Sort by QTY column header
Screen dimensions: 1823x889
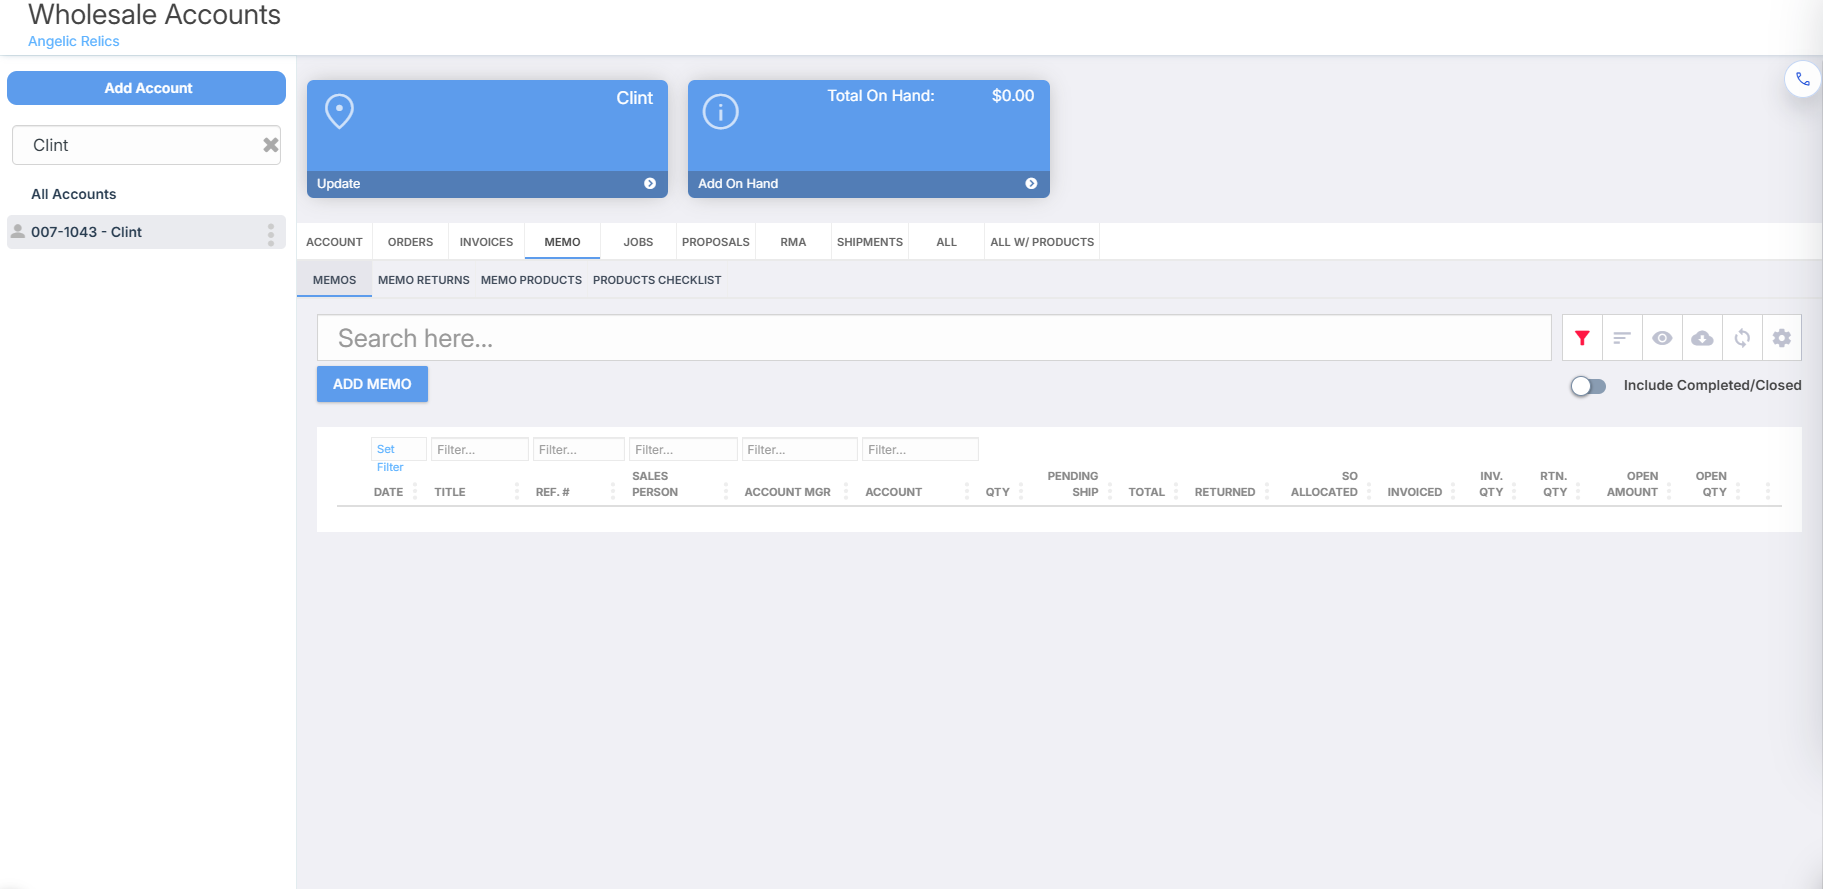click(x=997, y=492)
